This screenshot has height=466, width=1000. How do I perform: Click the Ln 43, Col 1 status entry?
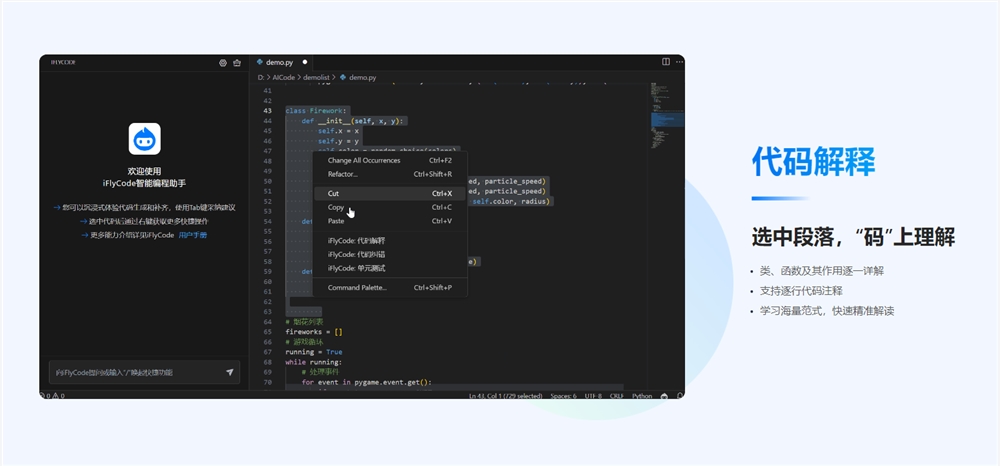[506, 395]
